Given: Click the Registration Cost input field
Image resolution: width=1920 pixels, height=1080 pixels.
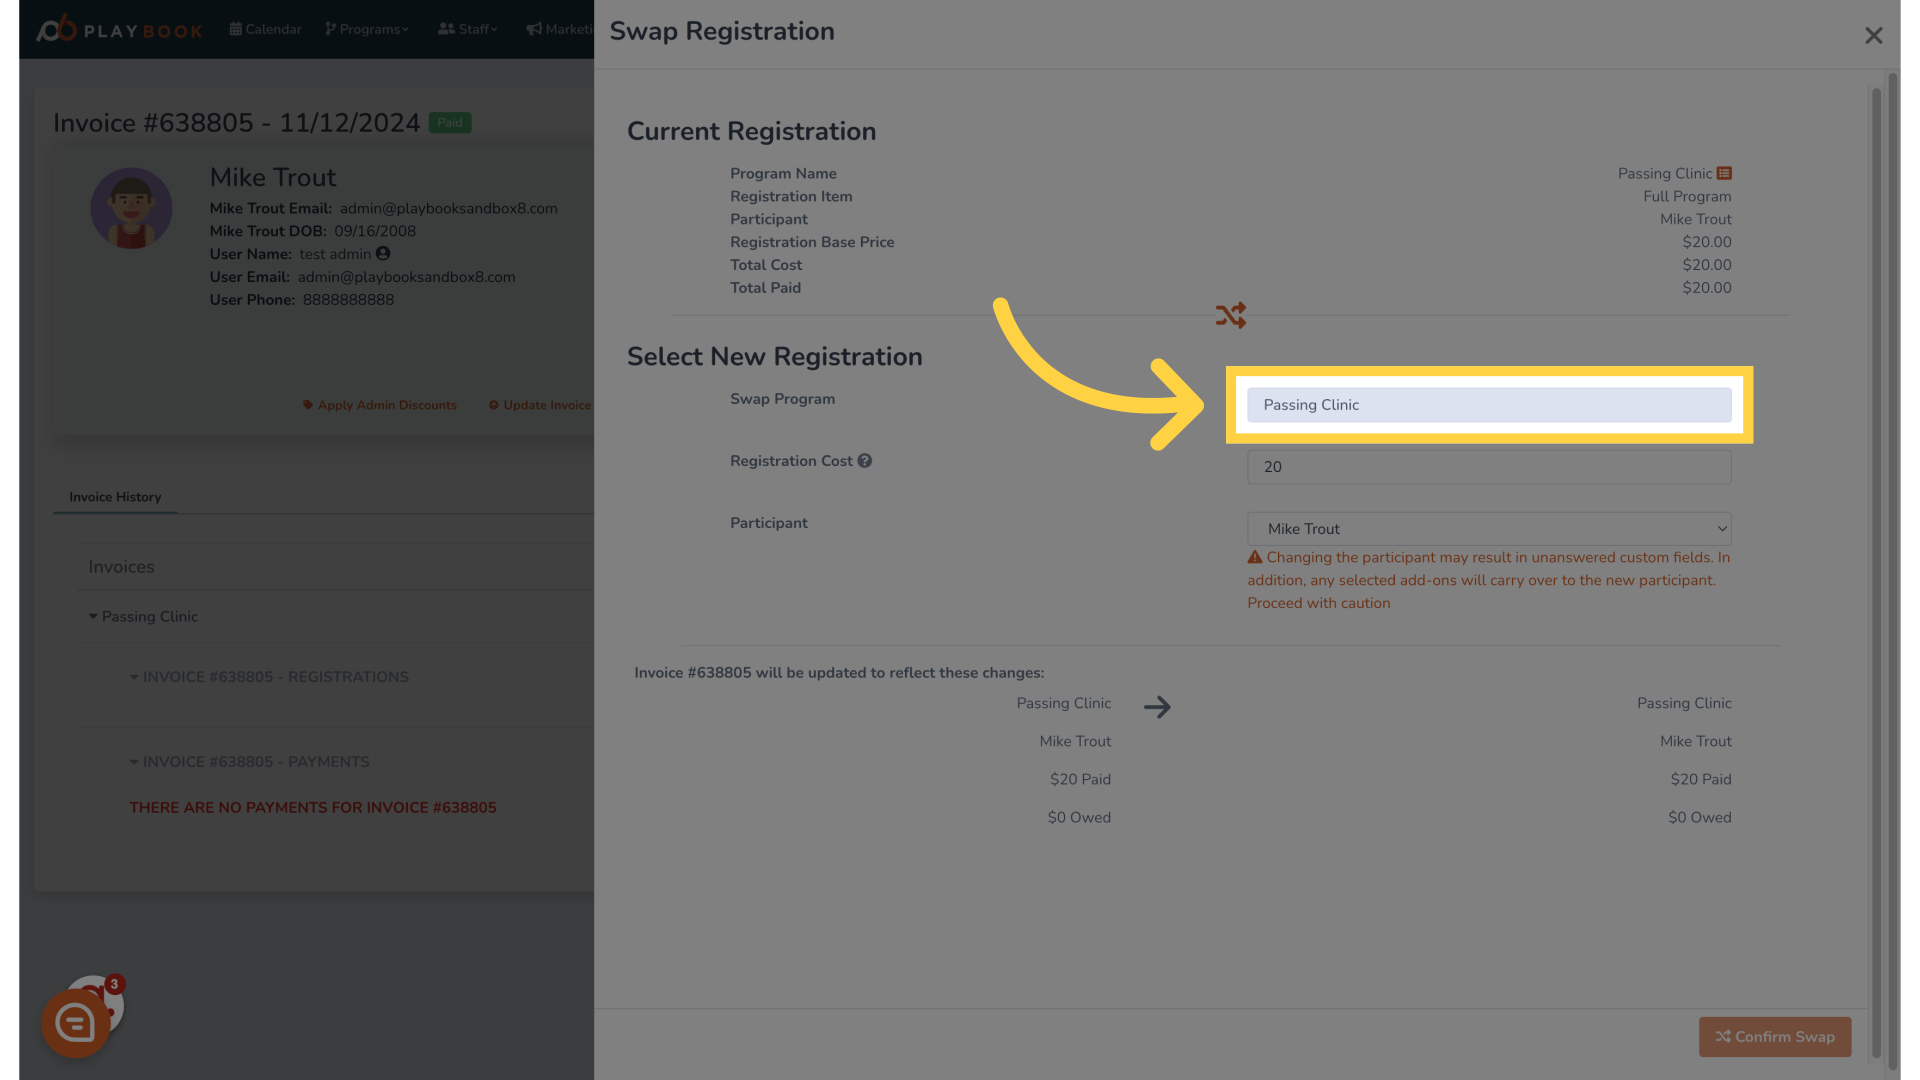Looking at the screenshot, I should click(1489, 467).
